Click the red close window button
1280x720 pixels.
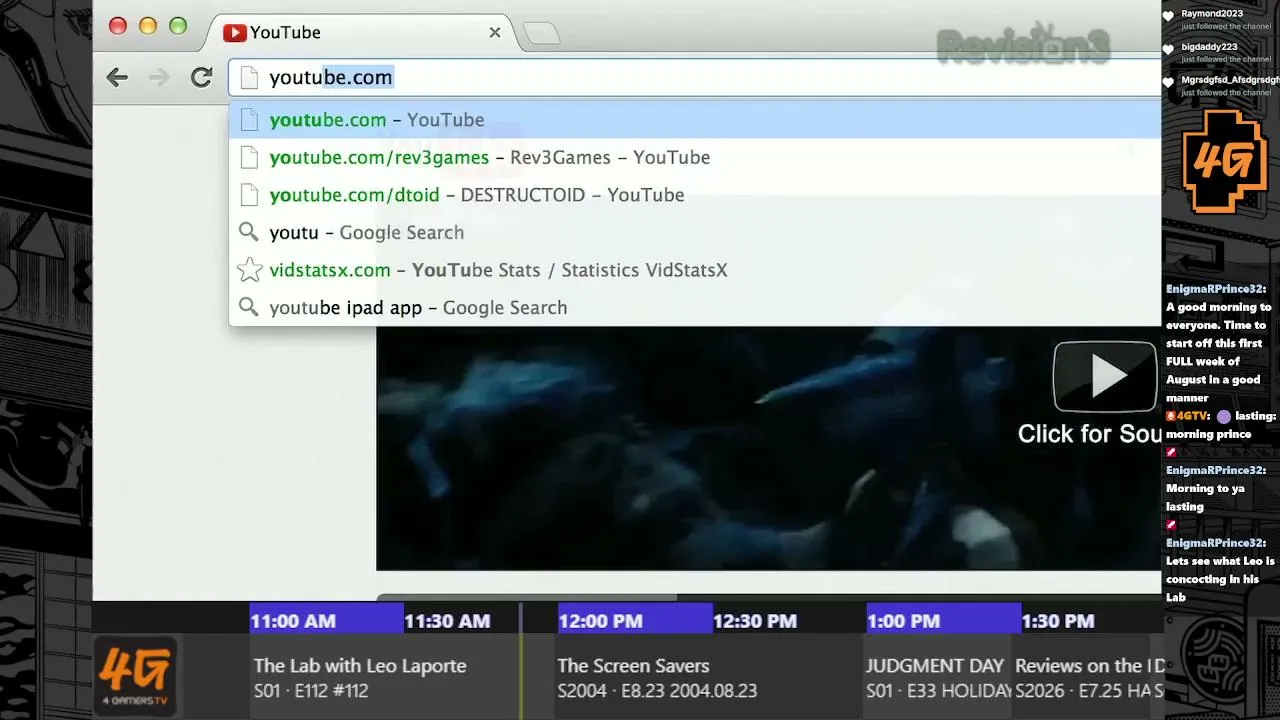click(x=118, y=26)
